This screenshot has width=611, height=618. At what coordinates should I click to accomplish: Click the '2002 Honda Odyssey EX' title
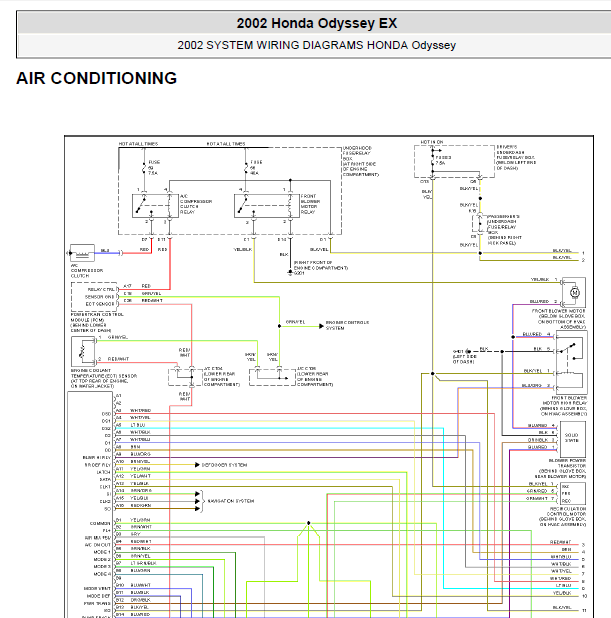click(x=317, y=23)
